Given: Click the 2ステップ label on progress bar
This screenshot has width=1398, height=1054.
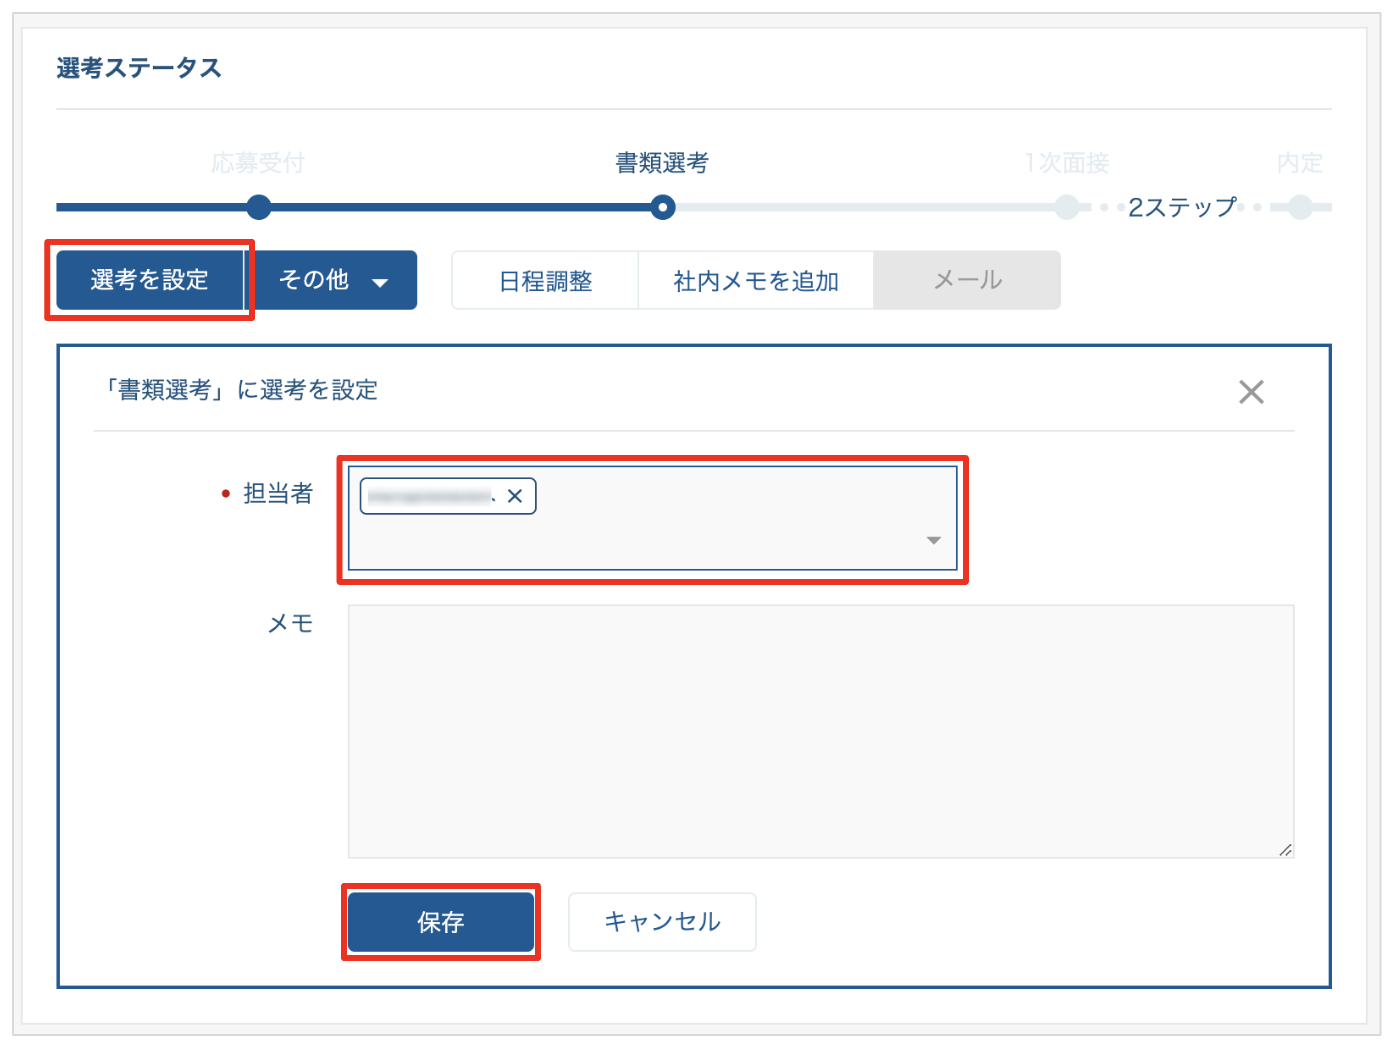Looking at the screenshot, I should point(1183,207).
